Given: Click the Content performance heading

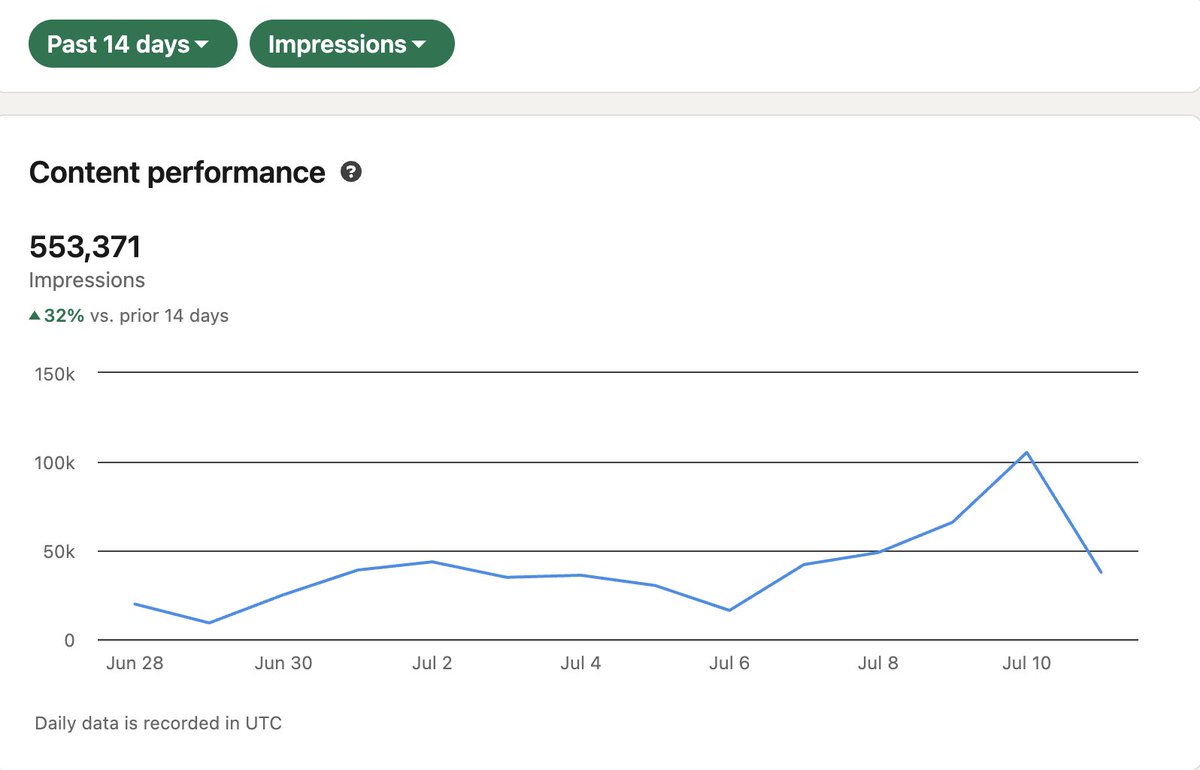Looking at the screenshot, I should 176,172.
